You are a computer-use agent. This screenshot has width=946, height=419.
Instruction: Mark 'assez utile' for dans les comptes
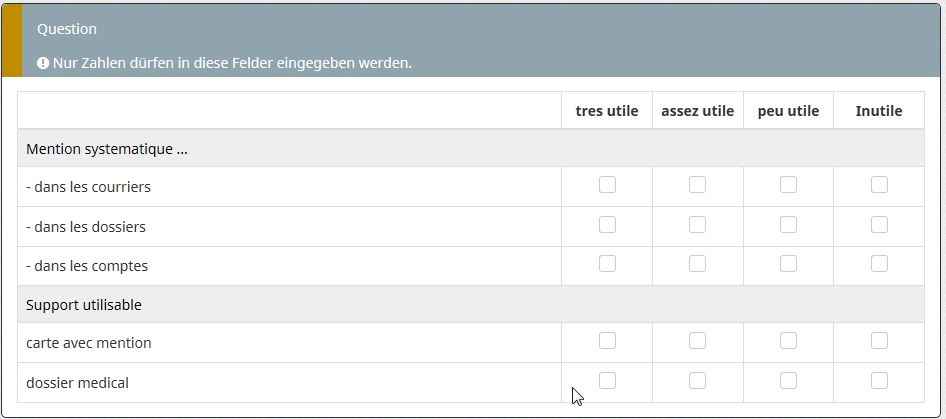[x=697, y=264]
